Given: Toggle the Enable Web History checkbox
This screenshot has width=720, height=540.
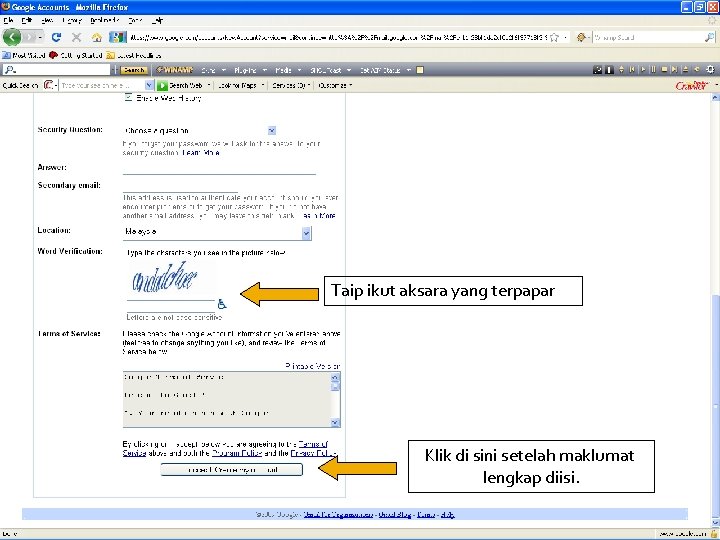Looking at the screenshot, I should tap(129, 97).
